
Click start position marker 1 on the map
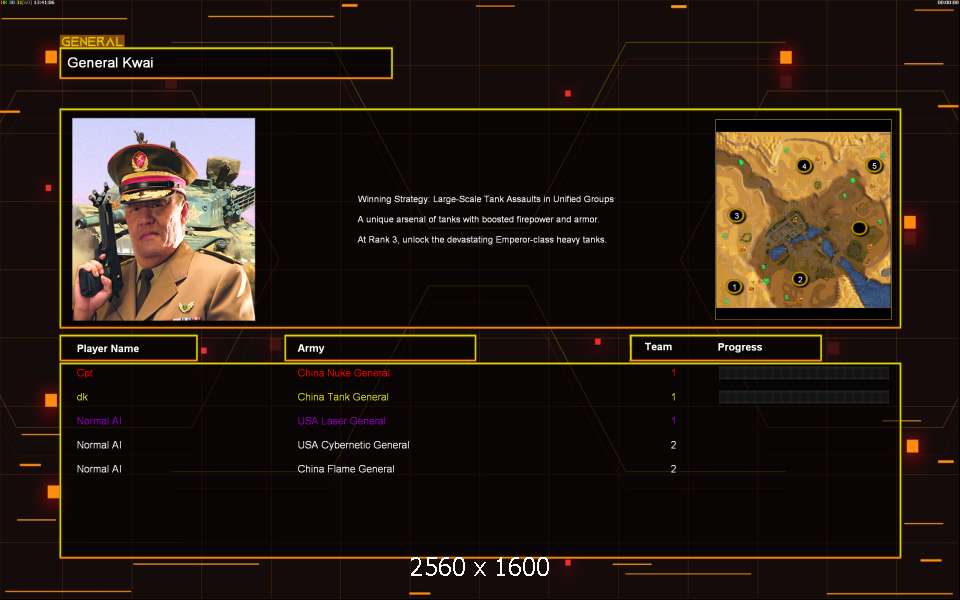(734, 287)
